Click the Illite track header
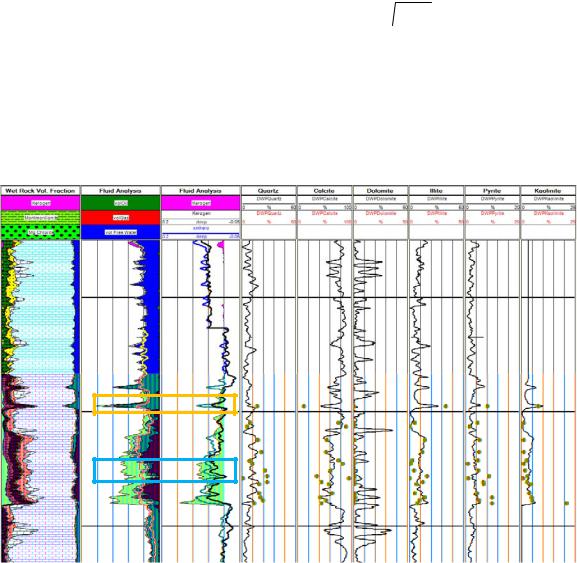This screenshot has height=563, width=577. [x=436, y=191]
